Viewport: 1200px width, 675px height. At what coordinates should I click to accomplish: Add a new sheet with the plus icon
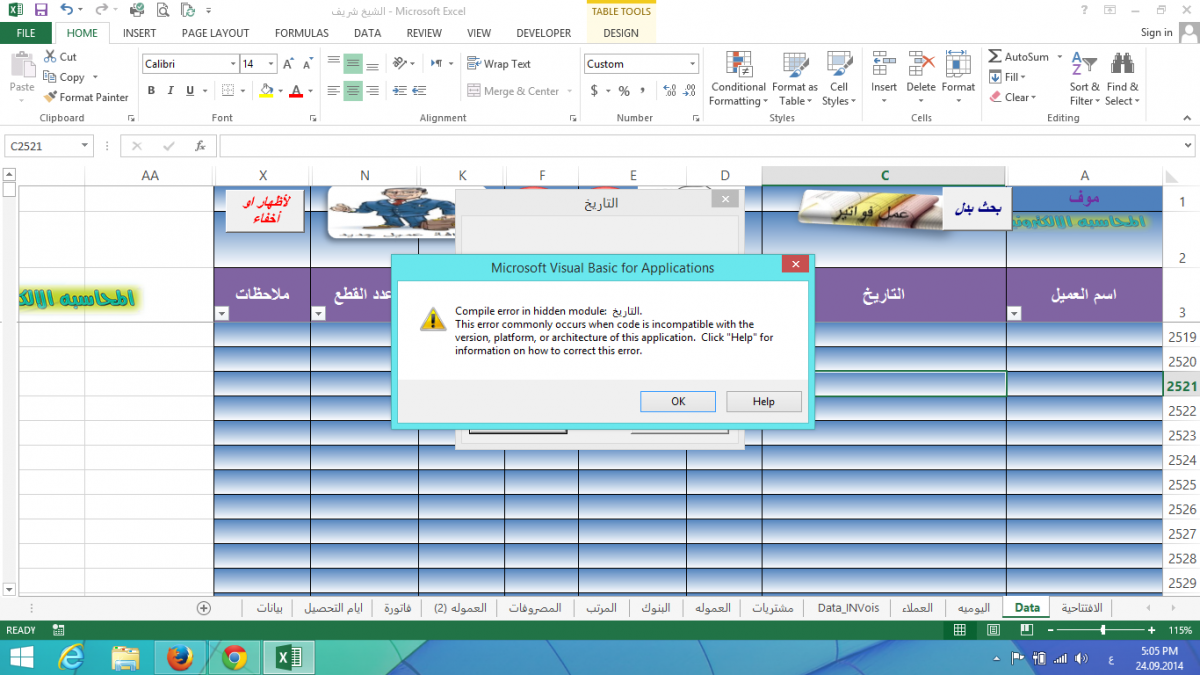204,607
